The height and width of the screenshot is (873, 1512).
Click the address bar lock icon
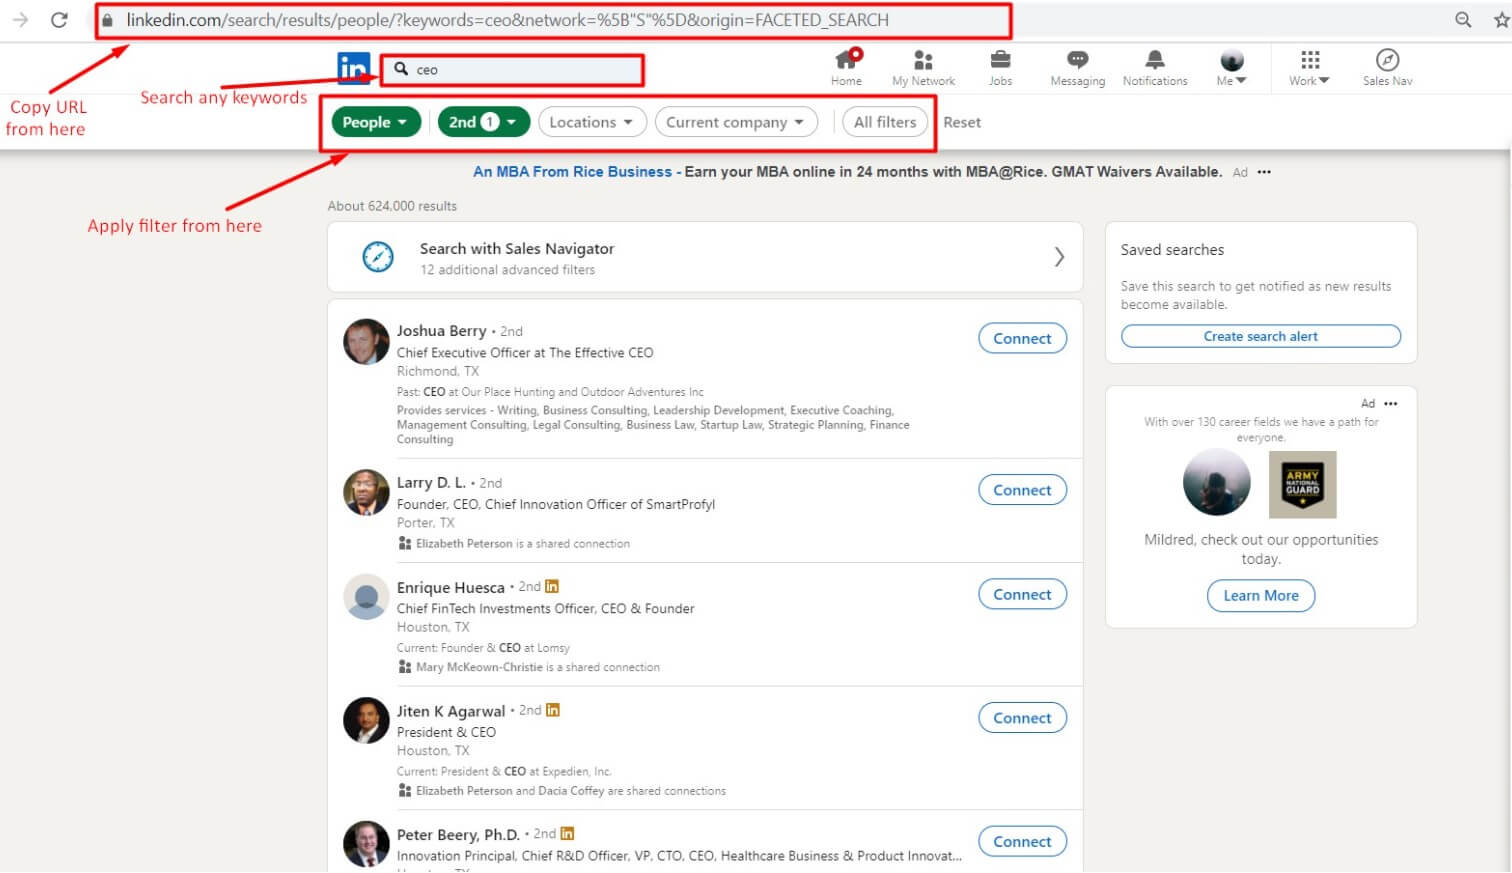point(108,20)
